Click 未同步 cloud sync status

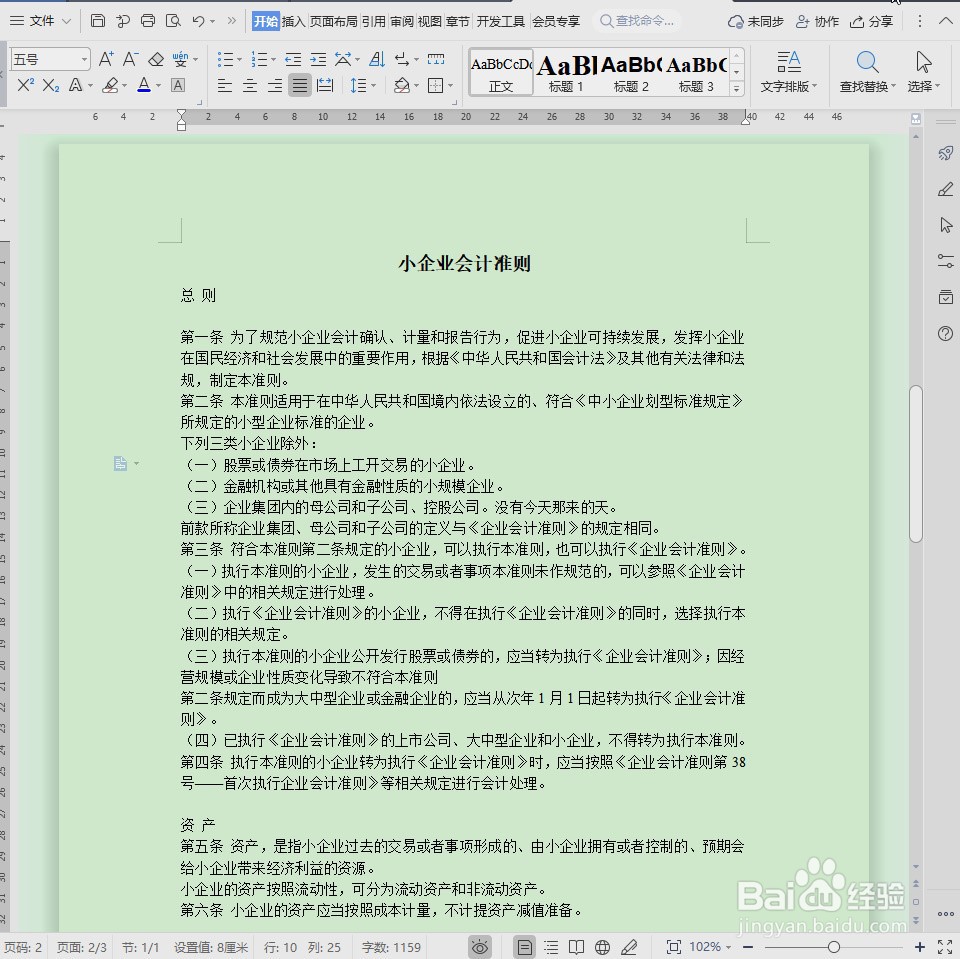[756, 21]
